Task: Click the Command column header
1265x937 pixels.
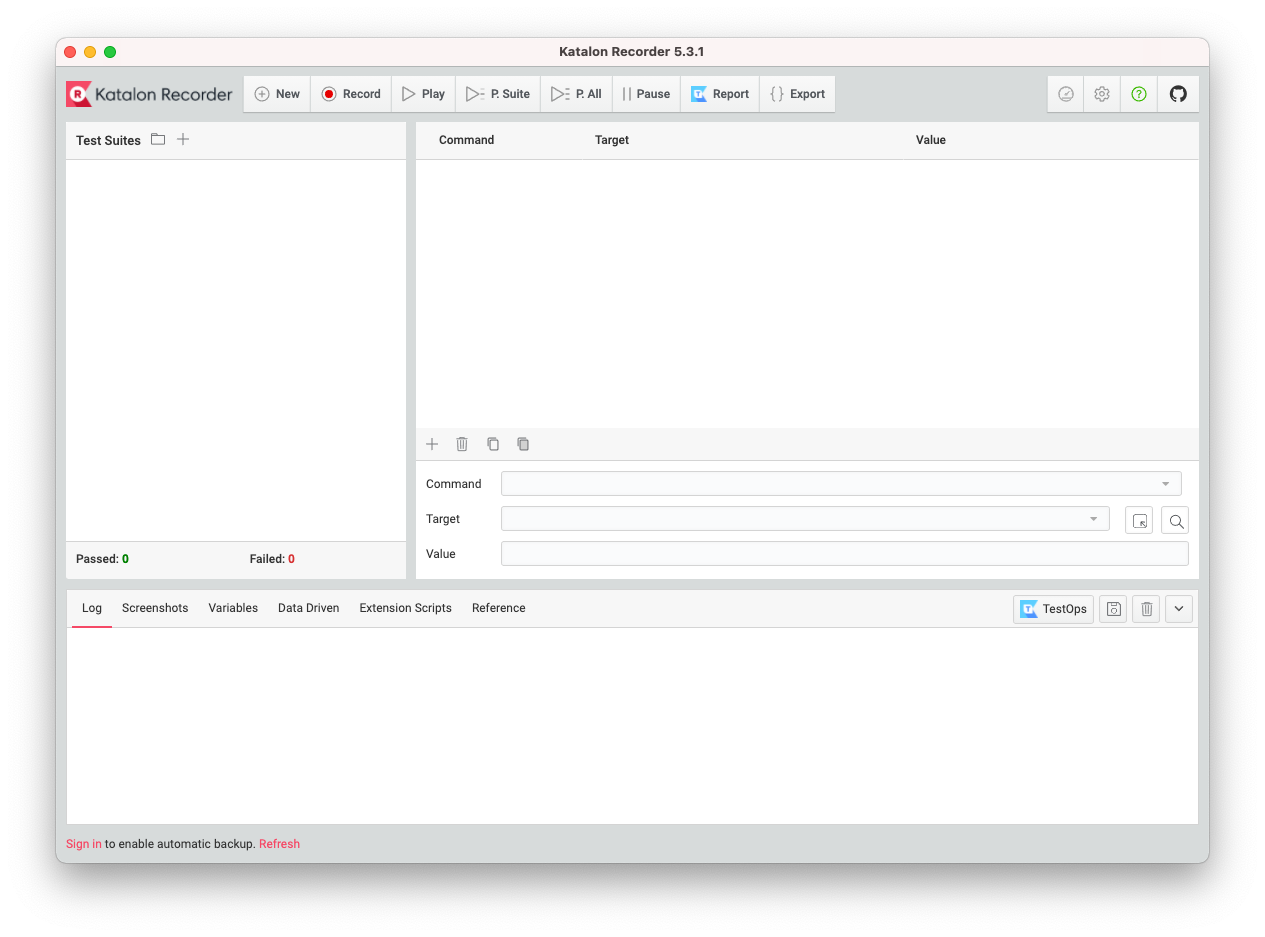Action: (467, 140)
